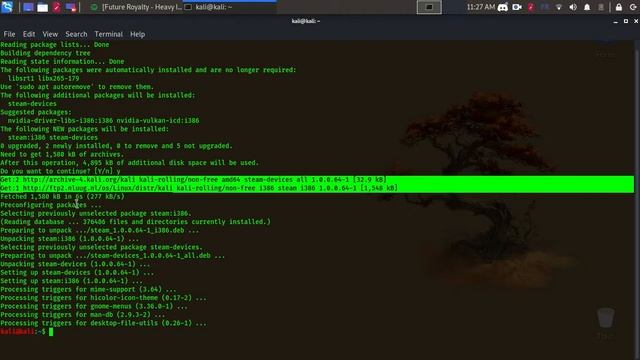Click the terminal vertical scrollbar
This screenshot has width=640, height=360.
pyautogui.click(x=637, y=200)
